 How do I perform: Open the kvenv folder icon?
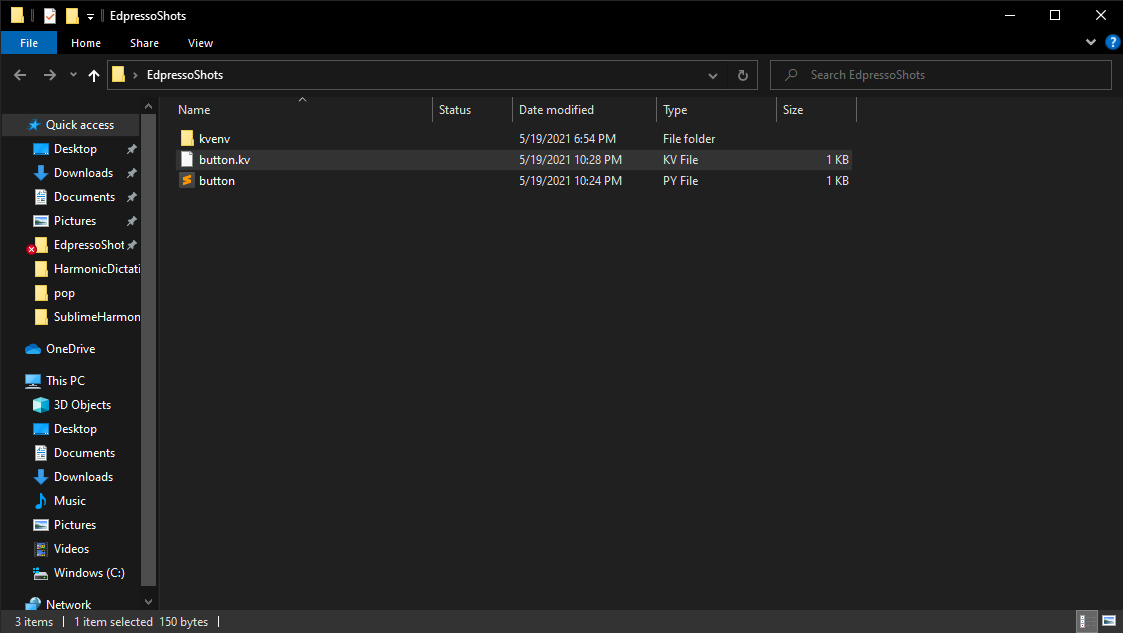coord(186,139)
